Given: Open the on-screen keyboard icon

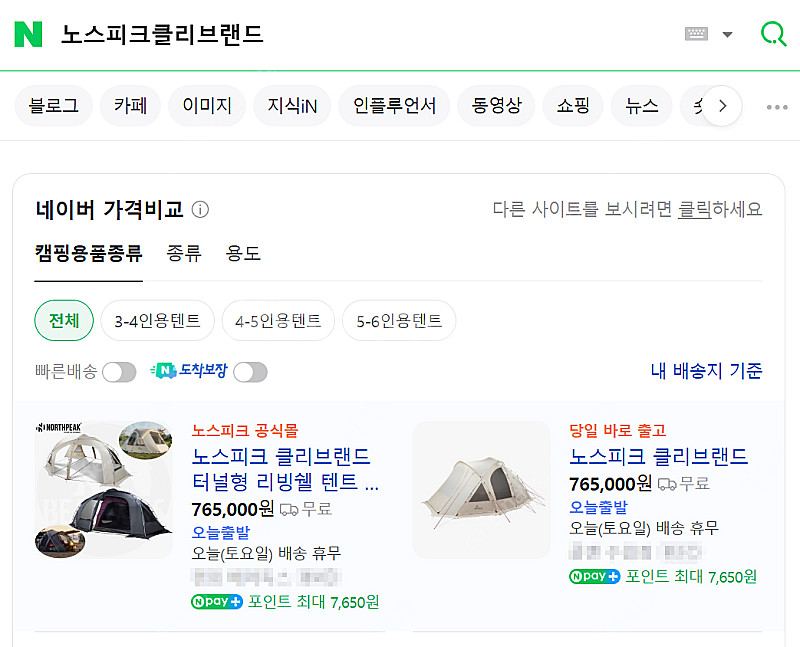Looking at the screenshot, I should (x=699, y=33).
